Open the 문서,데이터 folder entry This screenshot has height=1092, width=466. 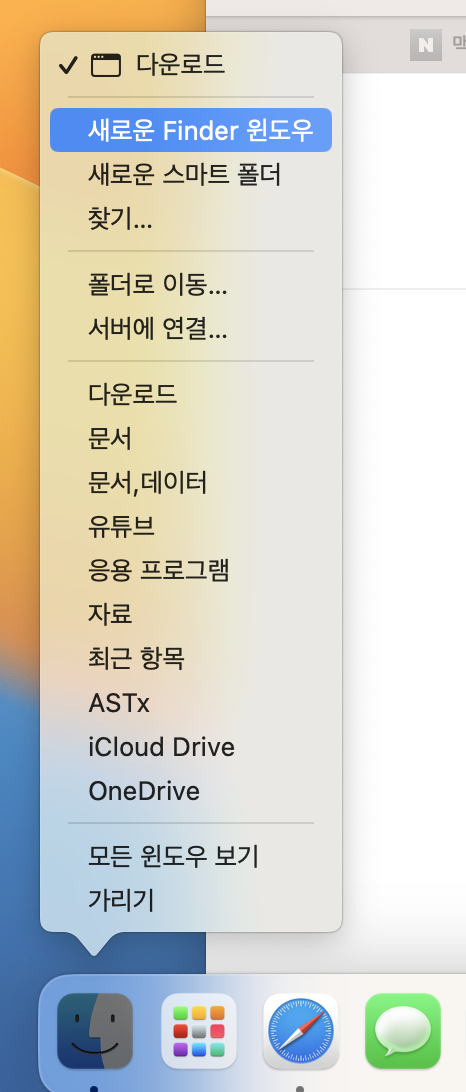click(x=191, y=483)
